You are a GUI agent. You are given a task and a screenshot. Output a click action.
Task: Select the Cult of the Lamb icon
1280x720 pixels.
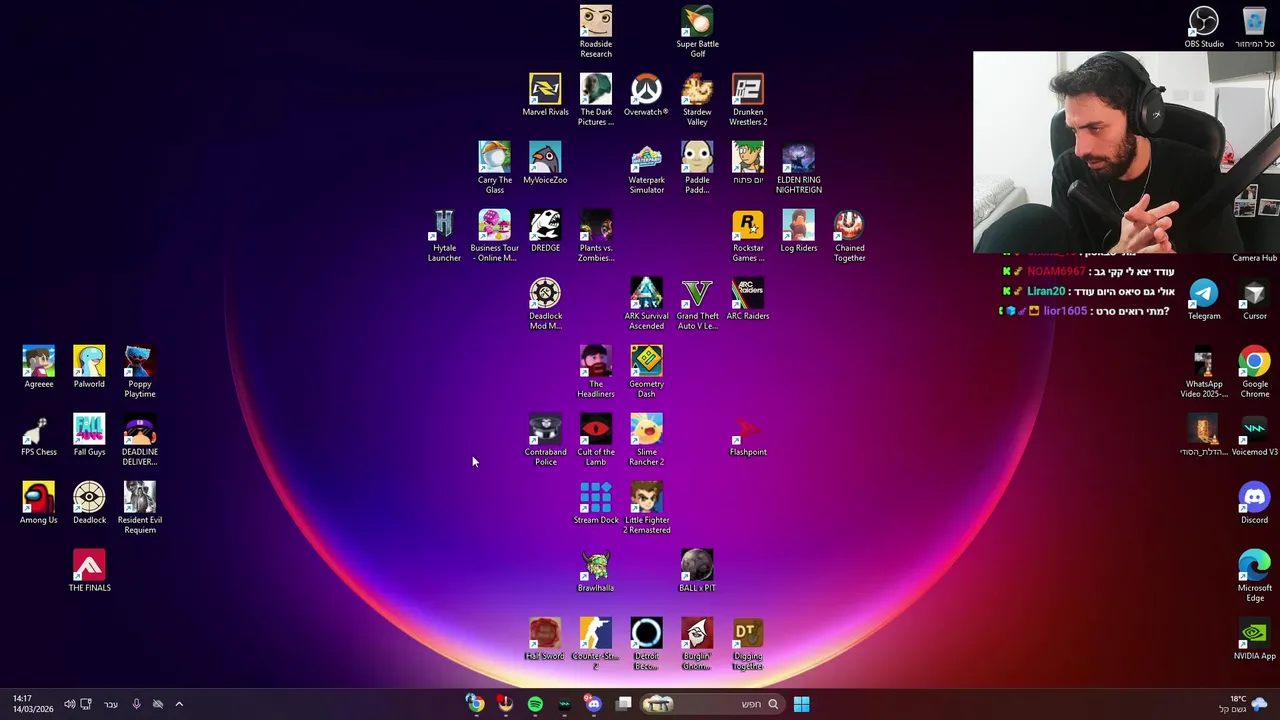tap(596, 439)
